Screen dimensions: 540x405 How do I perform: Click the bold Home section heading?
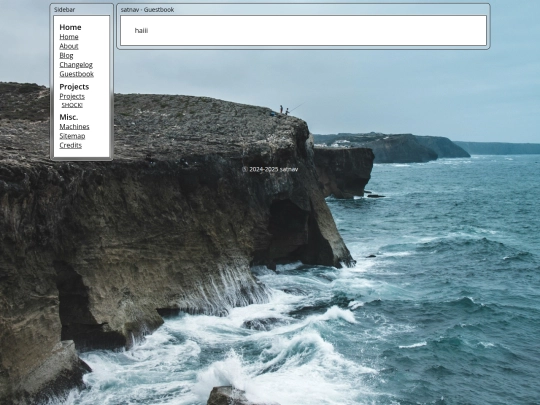point(70,27)
